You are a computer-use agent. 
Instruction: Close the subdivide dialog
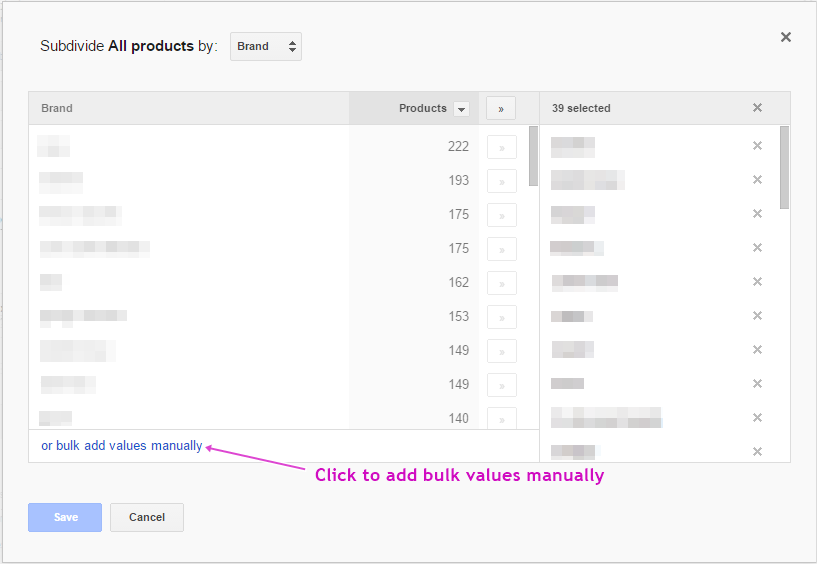coord(785,37)
